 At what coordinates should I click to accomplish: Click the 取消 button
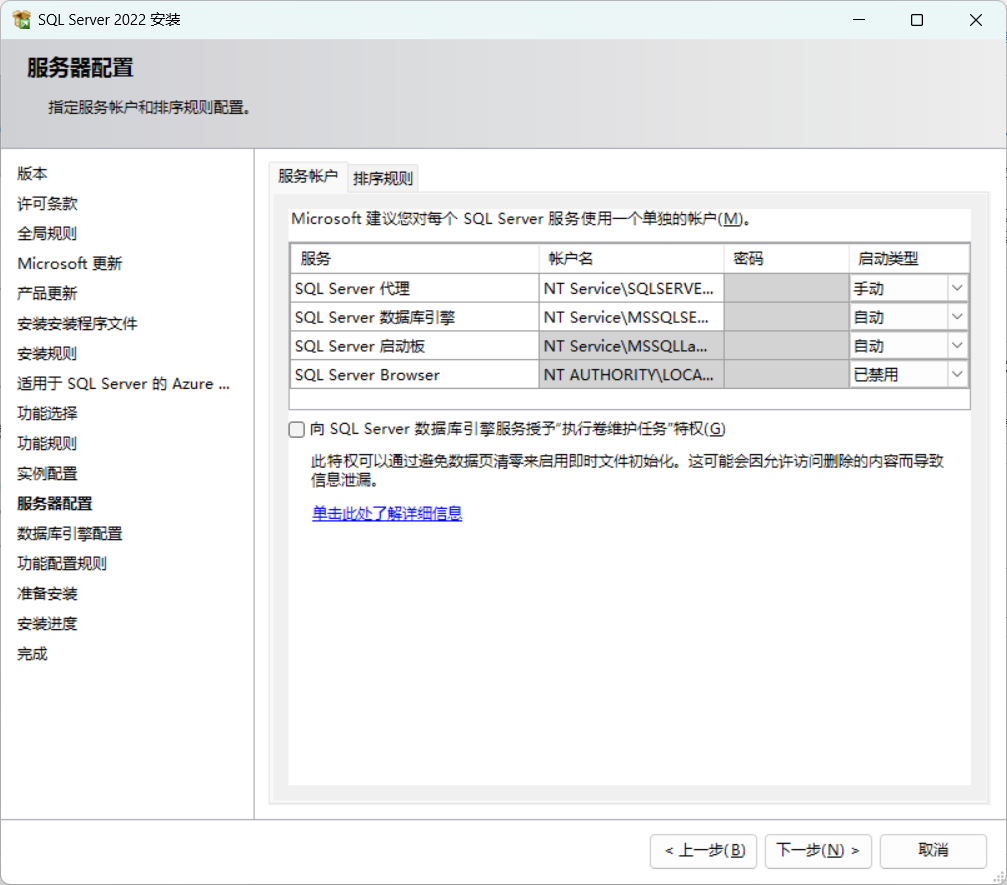coord(932,851)
